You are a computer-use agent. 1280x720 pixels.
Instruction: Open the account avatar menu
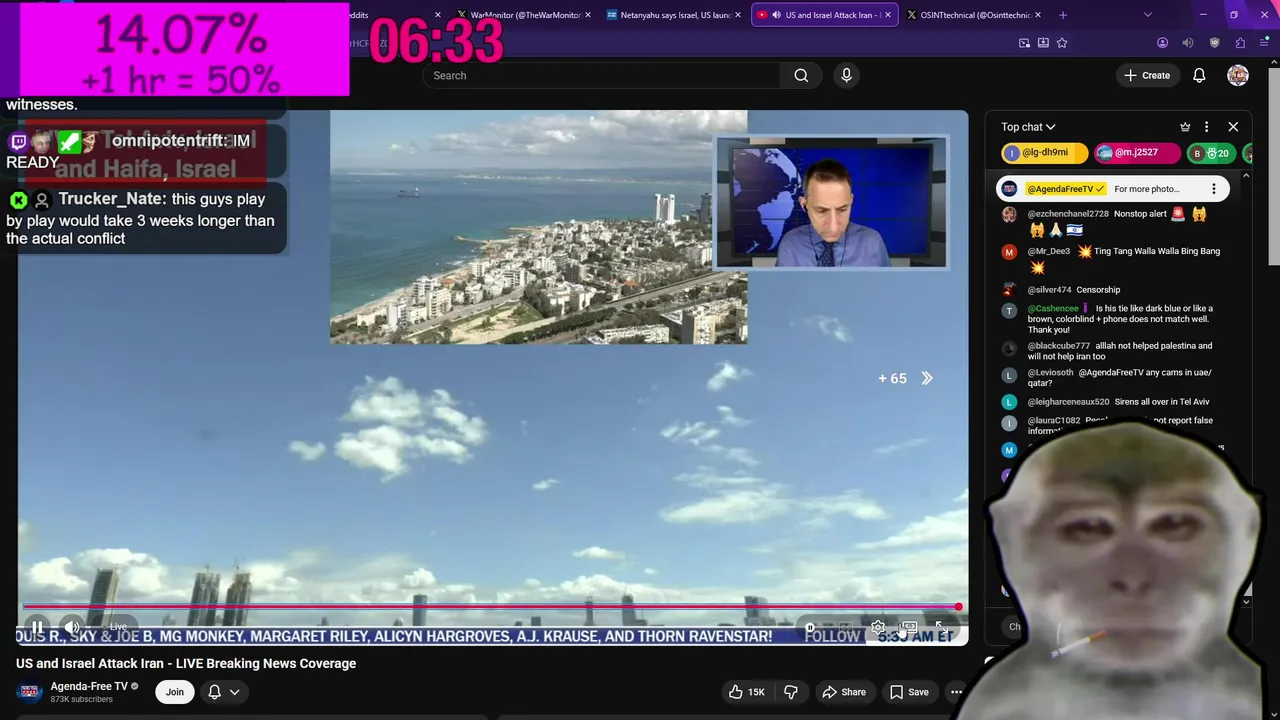[1238, 75]
